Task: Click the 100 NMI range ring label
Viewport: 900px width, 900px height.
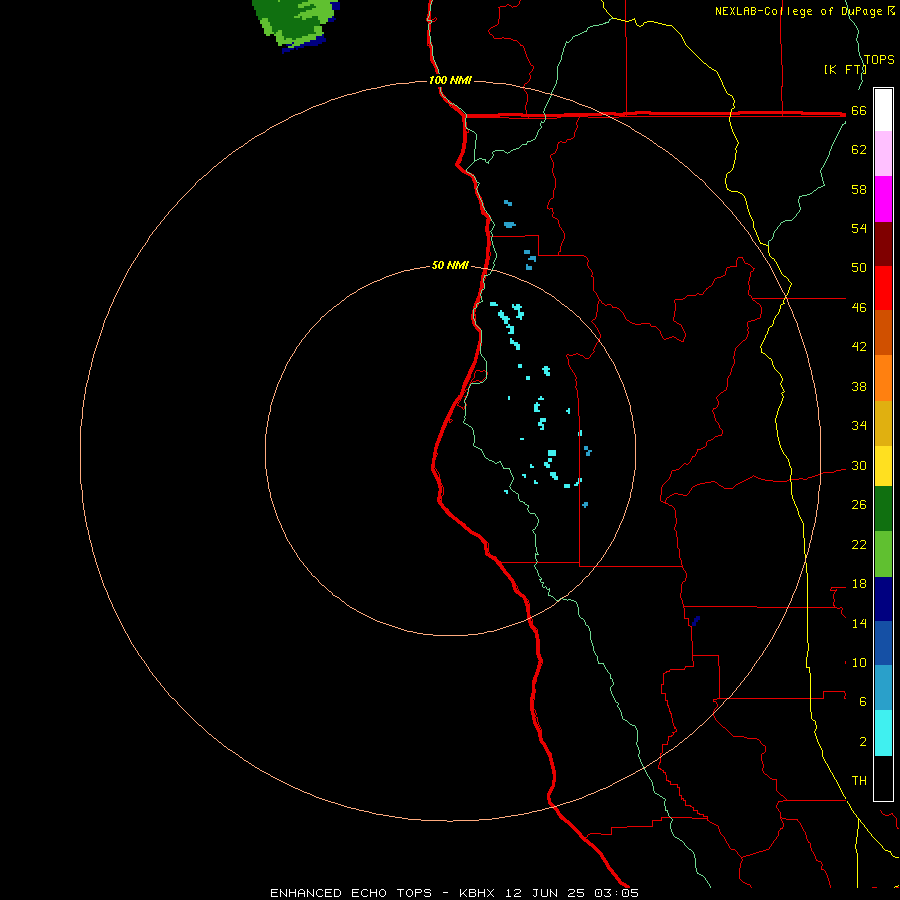Action: point(450,80)
